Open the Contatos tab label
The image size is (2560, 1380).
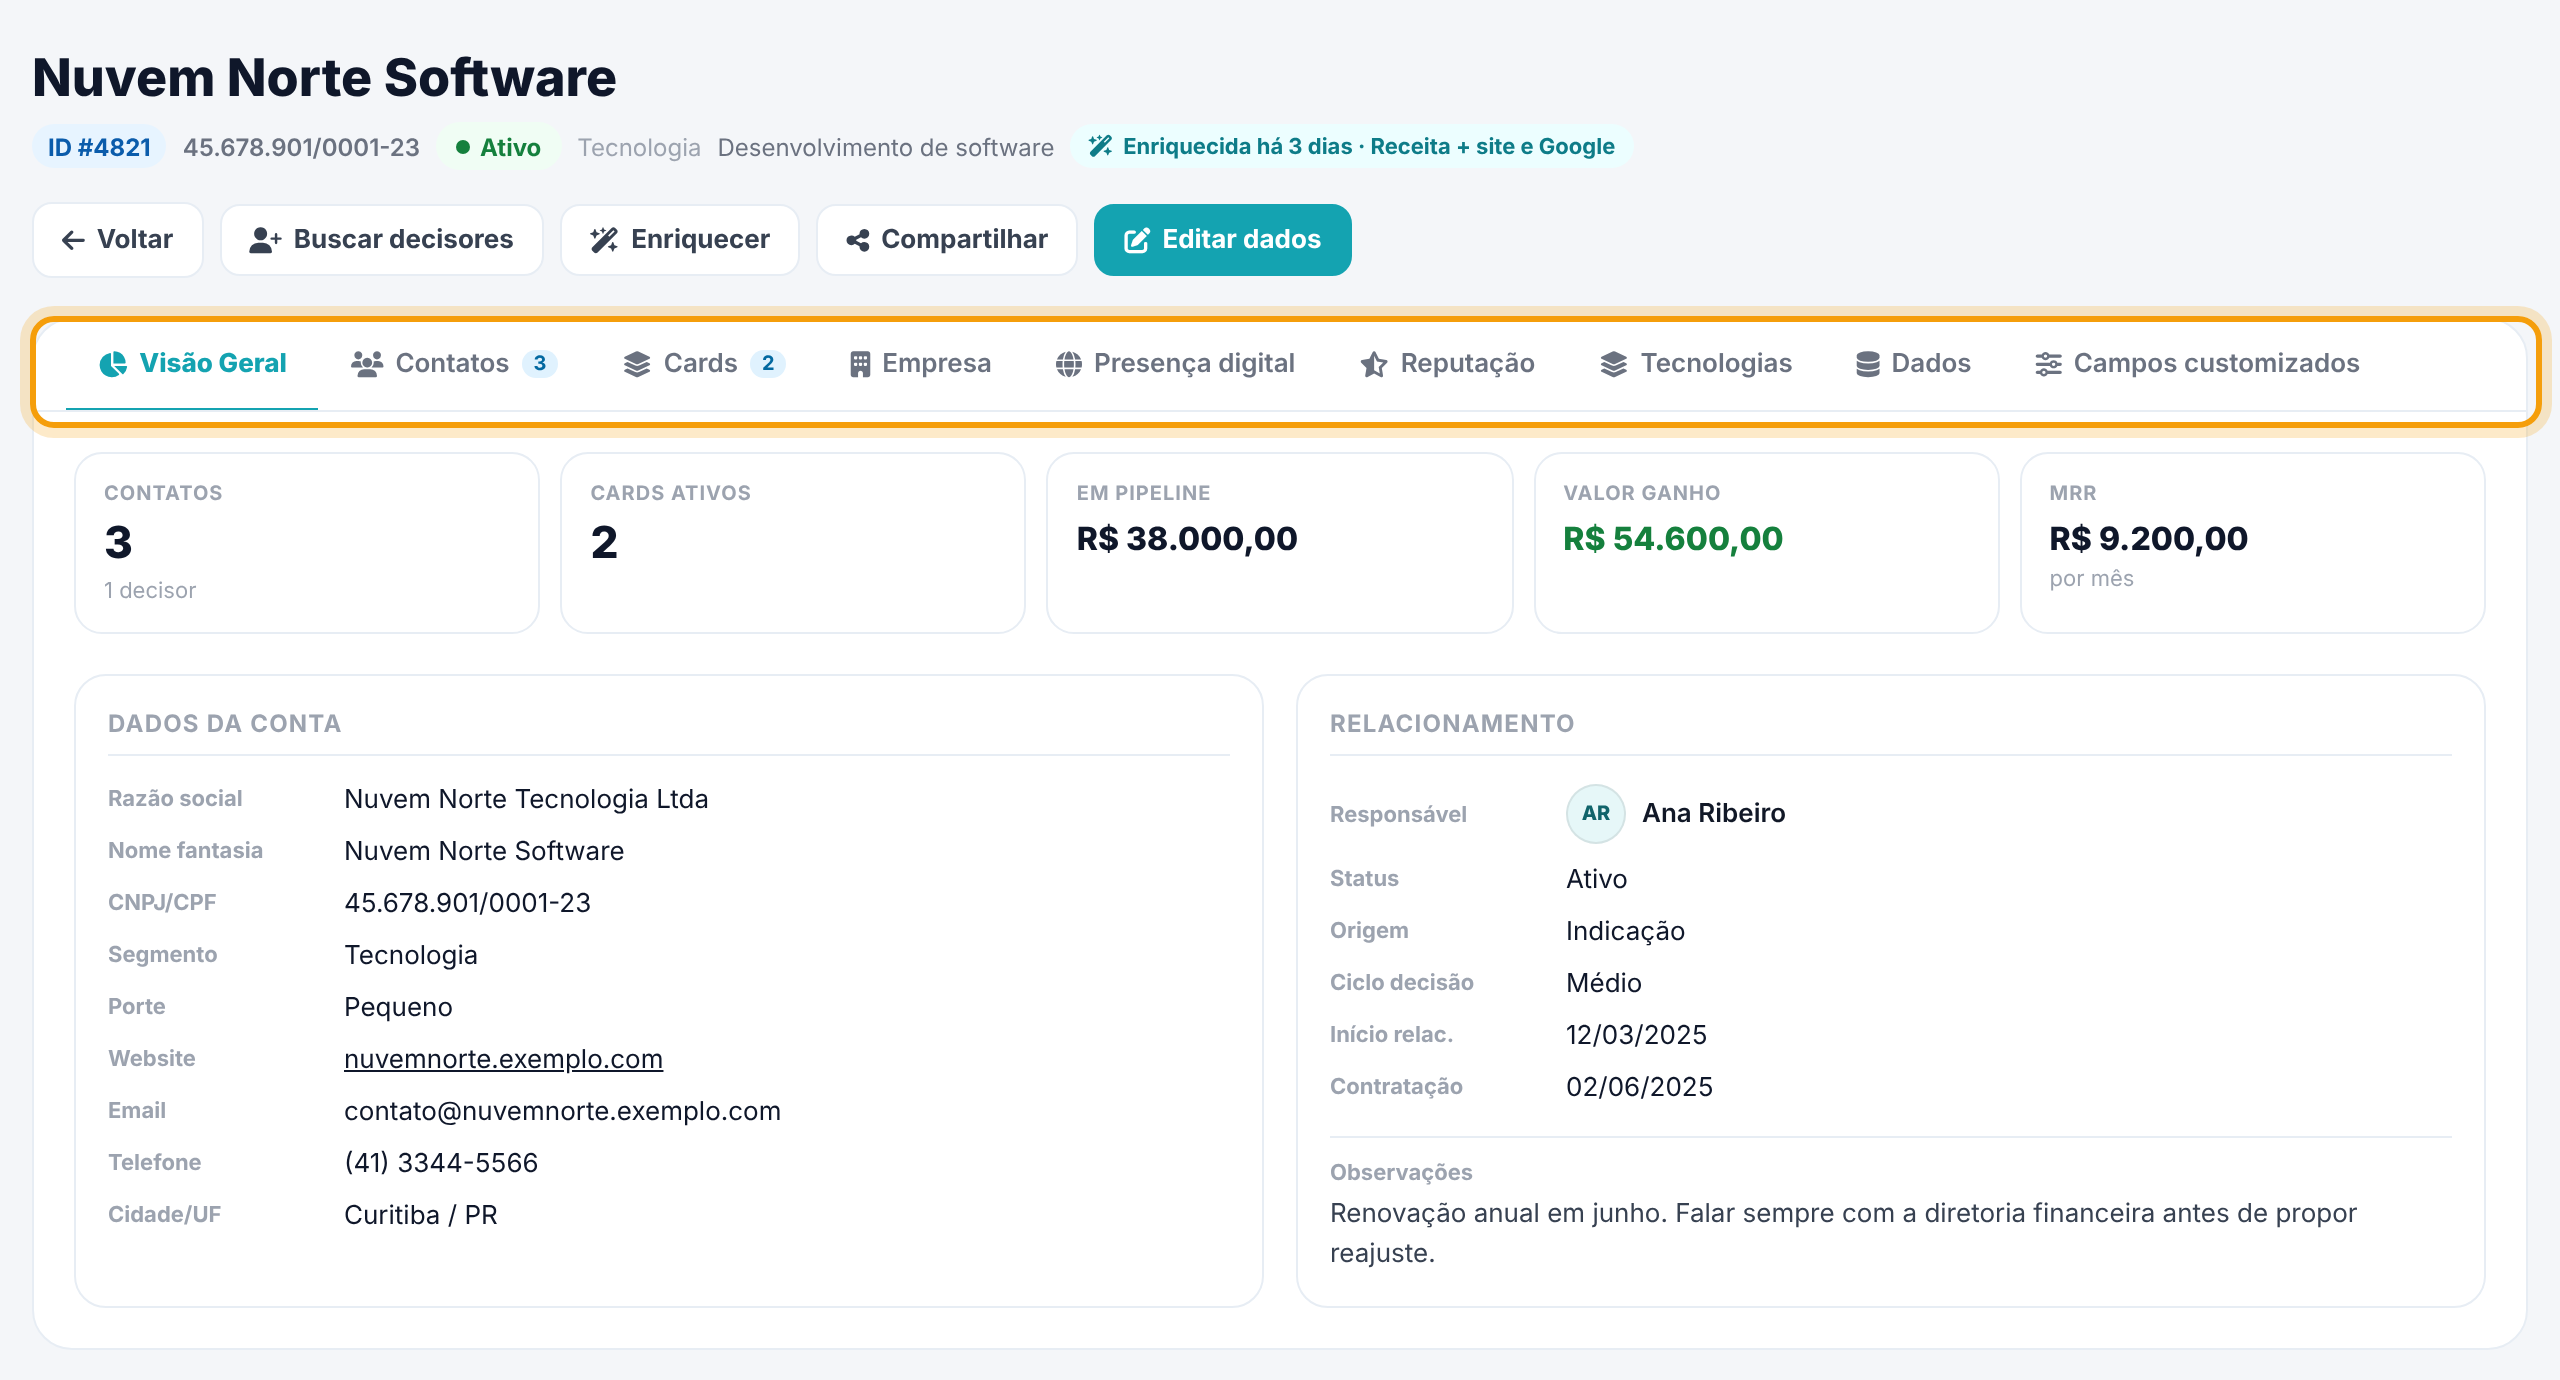[452, 363]
